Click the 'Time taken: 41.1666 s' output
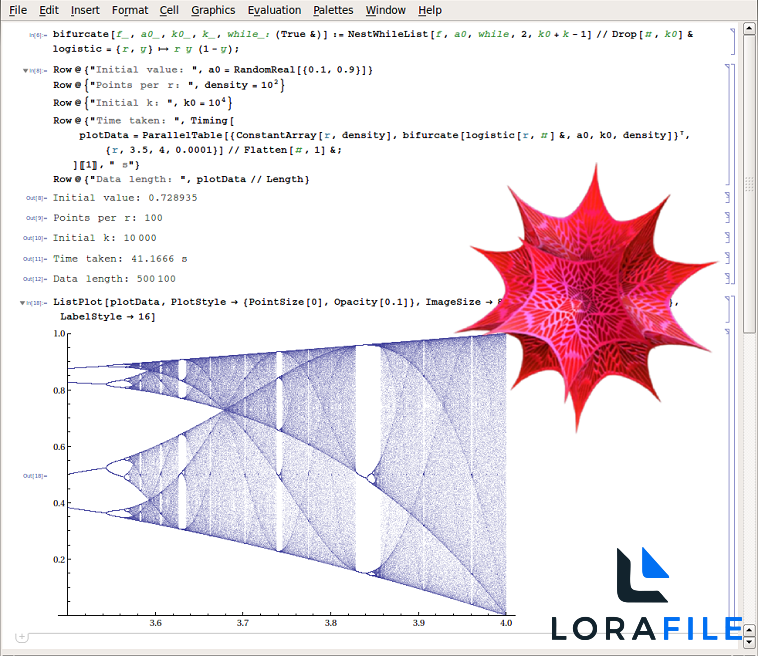This screenshot has width=758, height=656. coord(120,259)
